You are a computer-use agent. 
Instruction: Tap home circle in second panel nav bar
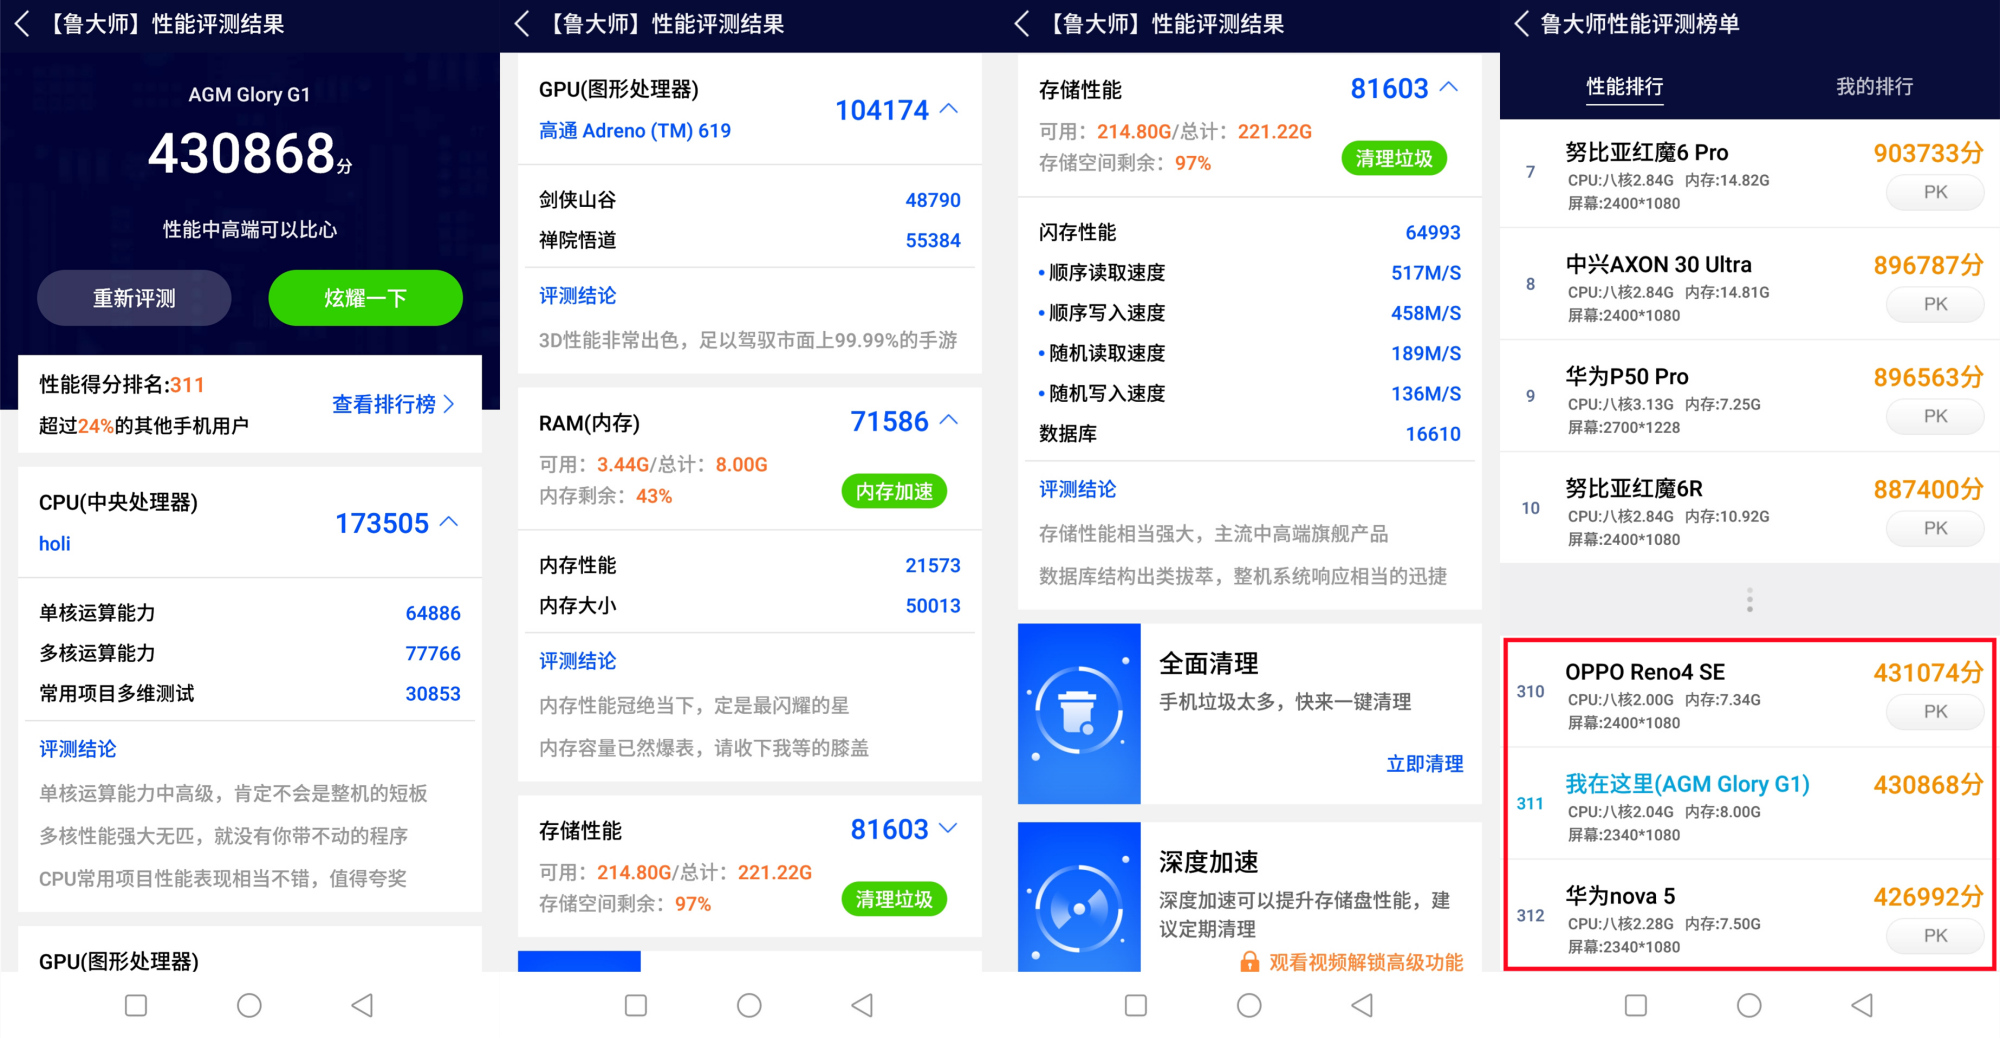tap(749, 1005)
